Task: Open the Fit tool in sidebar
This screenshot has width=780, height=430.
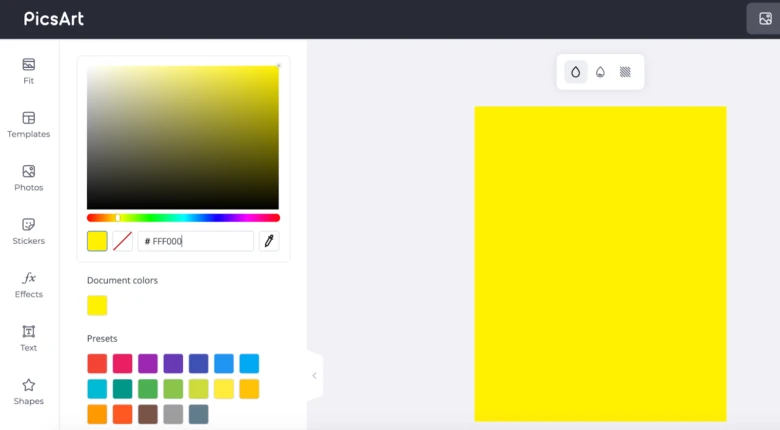Action: coord(29,71)
